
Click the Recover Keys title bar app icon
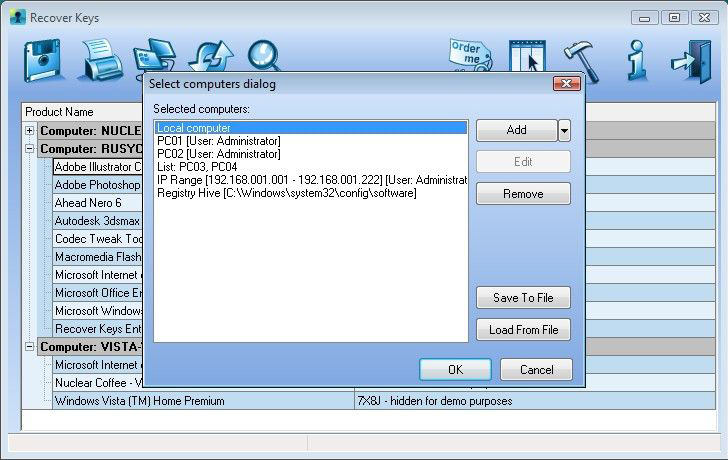18,18
